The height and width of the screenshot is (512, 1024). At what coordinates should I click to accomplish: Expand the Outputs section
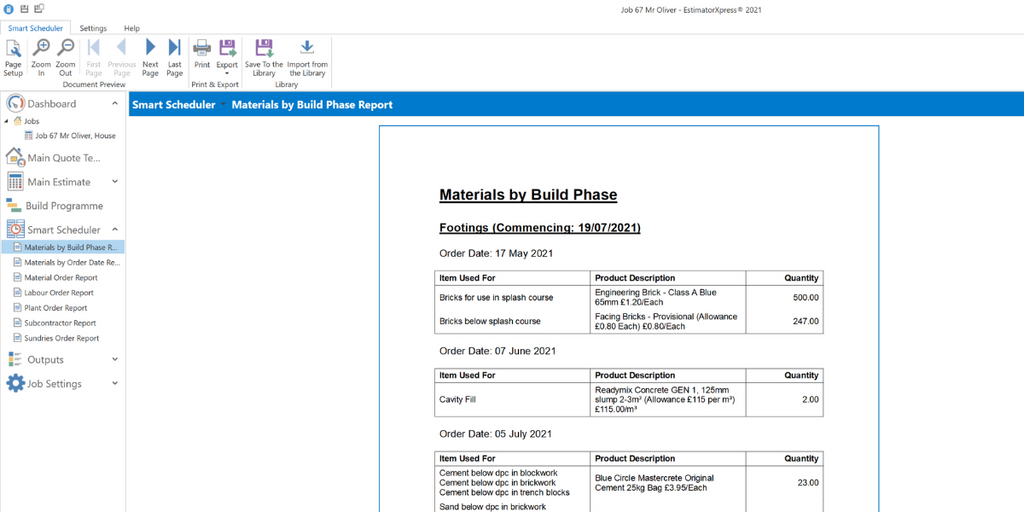(x=114, y=360)
